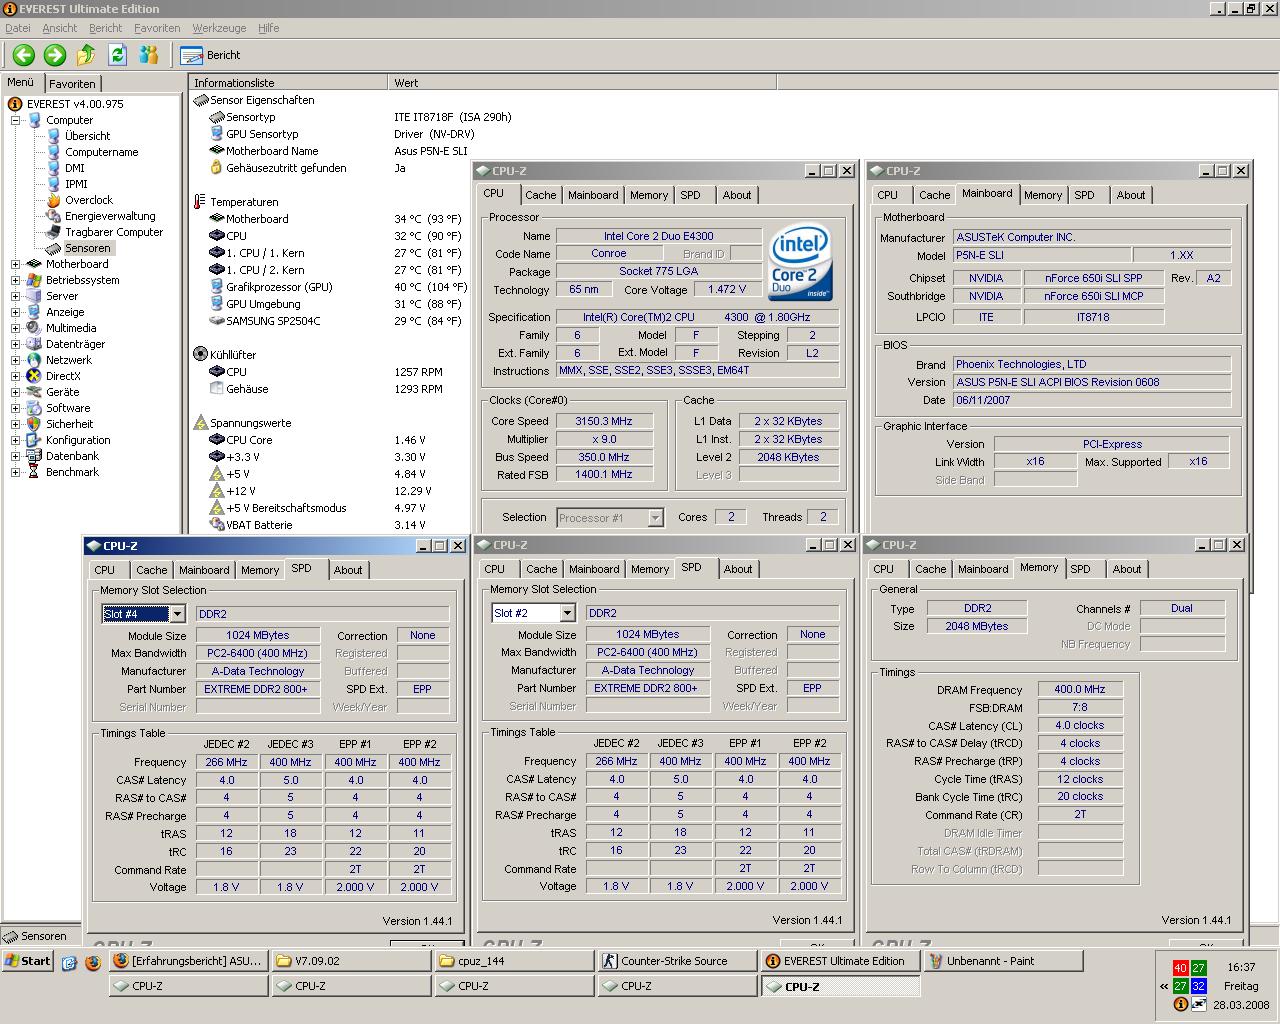
Task: Open the Werkzeuge menu
Action: point(219,28)
